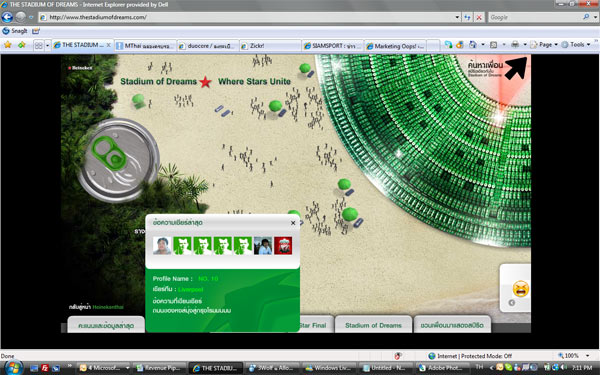The image size is (600, 375).
Task: Select the second green silhouette avatar
Action: (183, 246)
